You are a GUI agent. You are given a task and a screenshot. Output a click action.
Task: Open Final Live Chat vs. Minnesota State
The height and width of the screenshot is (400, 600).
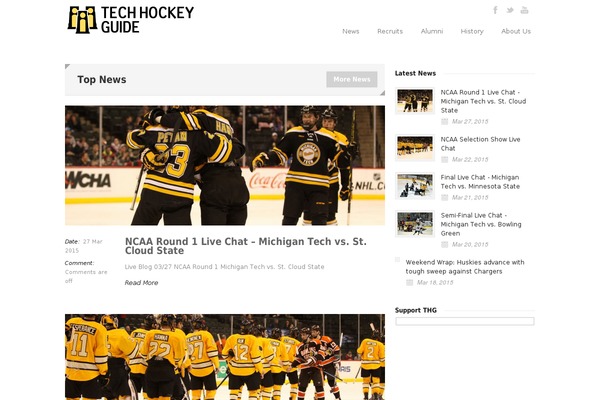point(480,182)
